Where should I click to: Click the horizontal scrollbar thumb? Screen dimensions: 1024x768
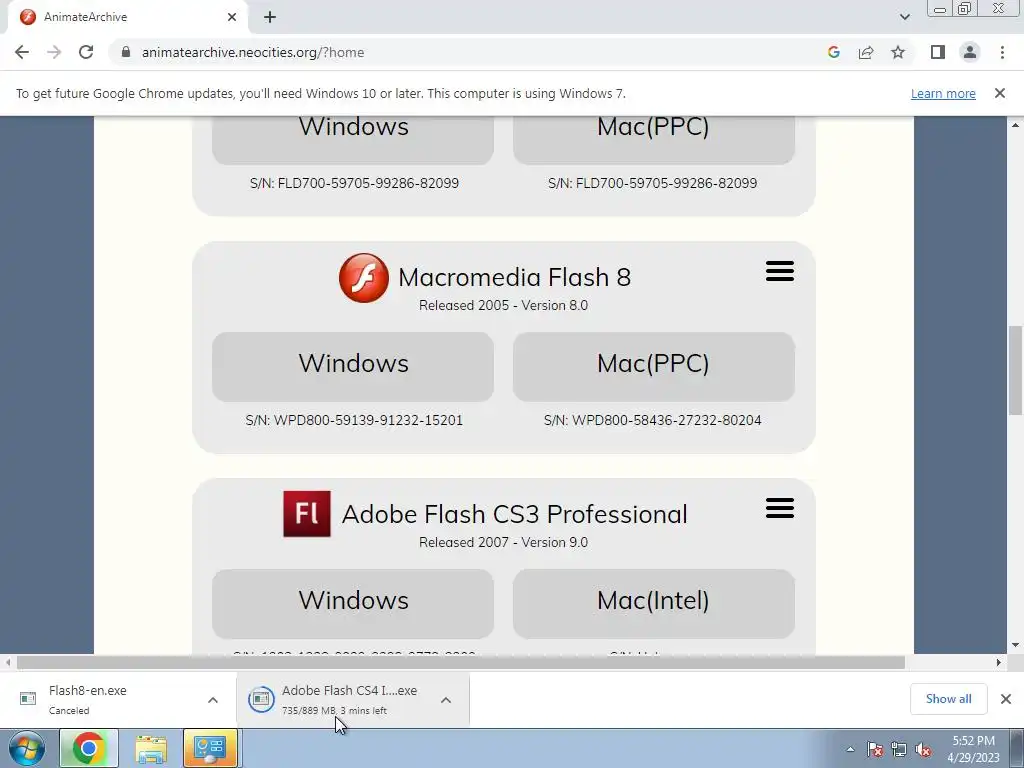(x=460, y=662)
